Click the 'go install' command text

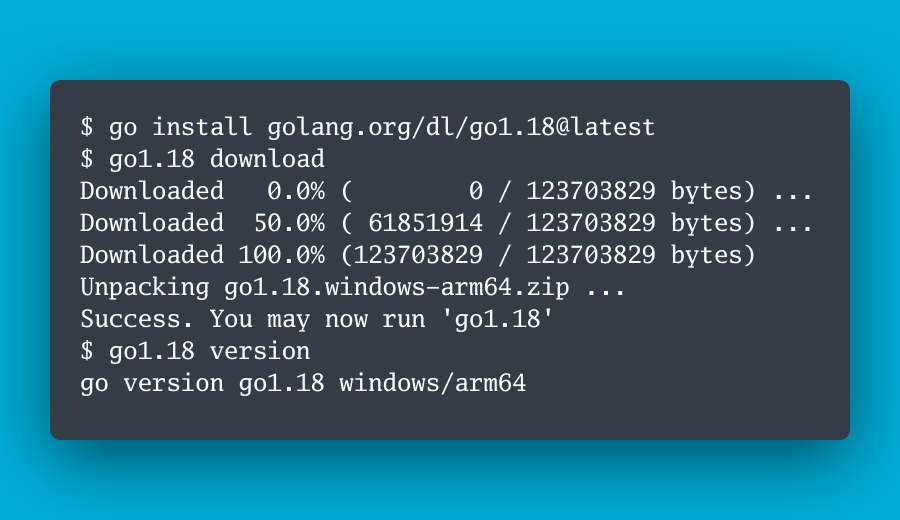click(180, 128)
